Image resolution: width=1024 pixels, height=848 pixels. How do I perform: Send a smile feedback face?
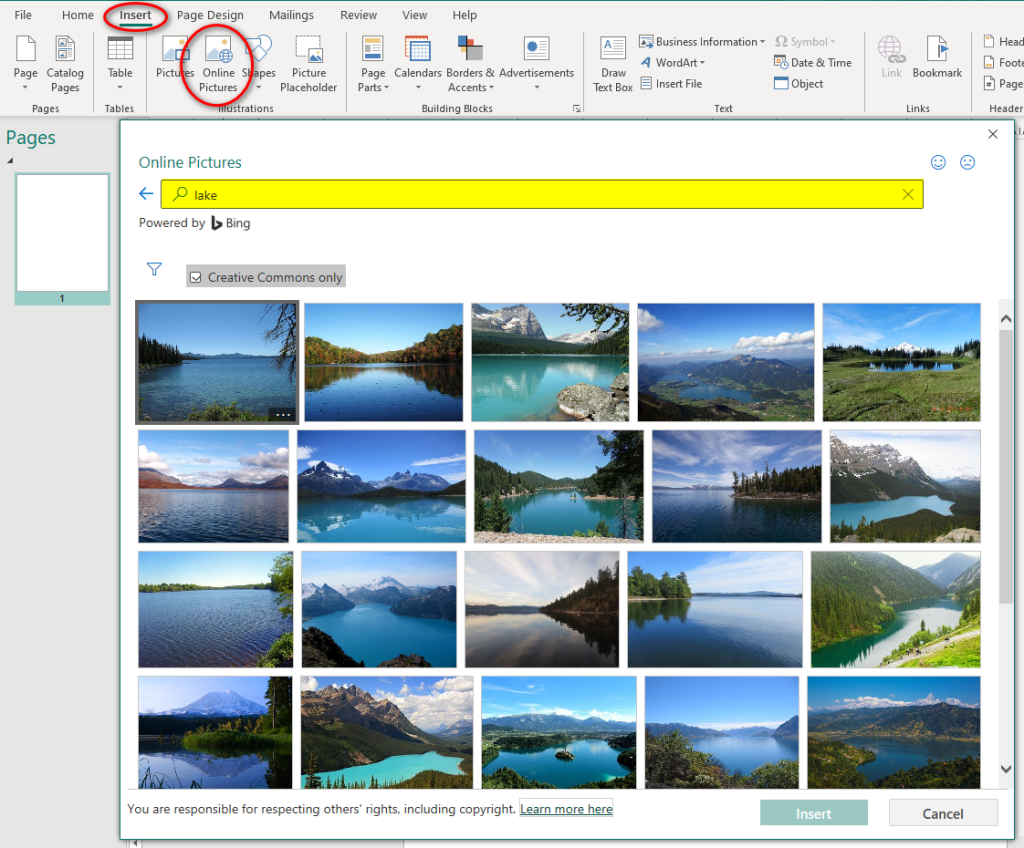(x=938, y=162)
